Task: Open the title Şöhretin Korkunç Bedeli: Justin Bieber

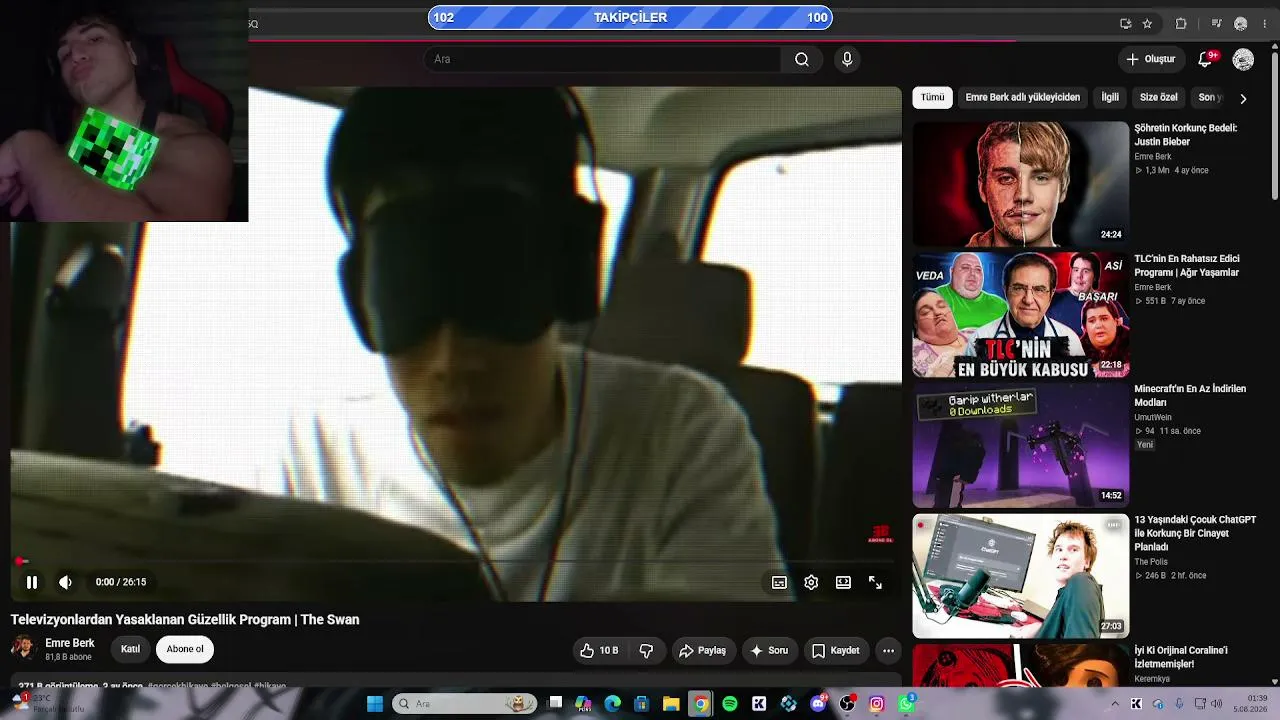Action: coord(1186,135)
